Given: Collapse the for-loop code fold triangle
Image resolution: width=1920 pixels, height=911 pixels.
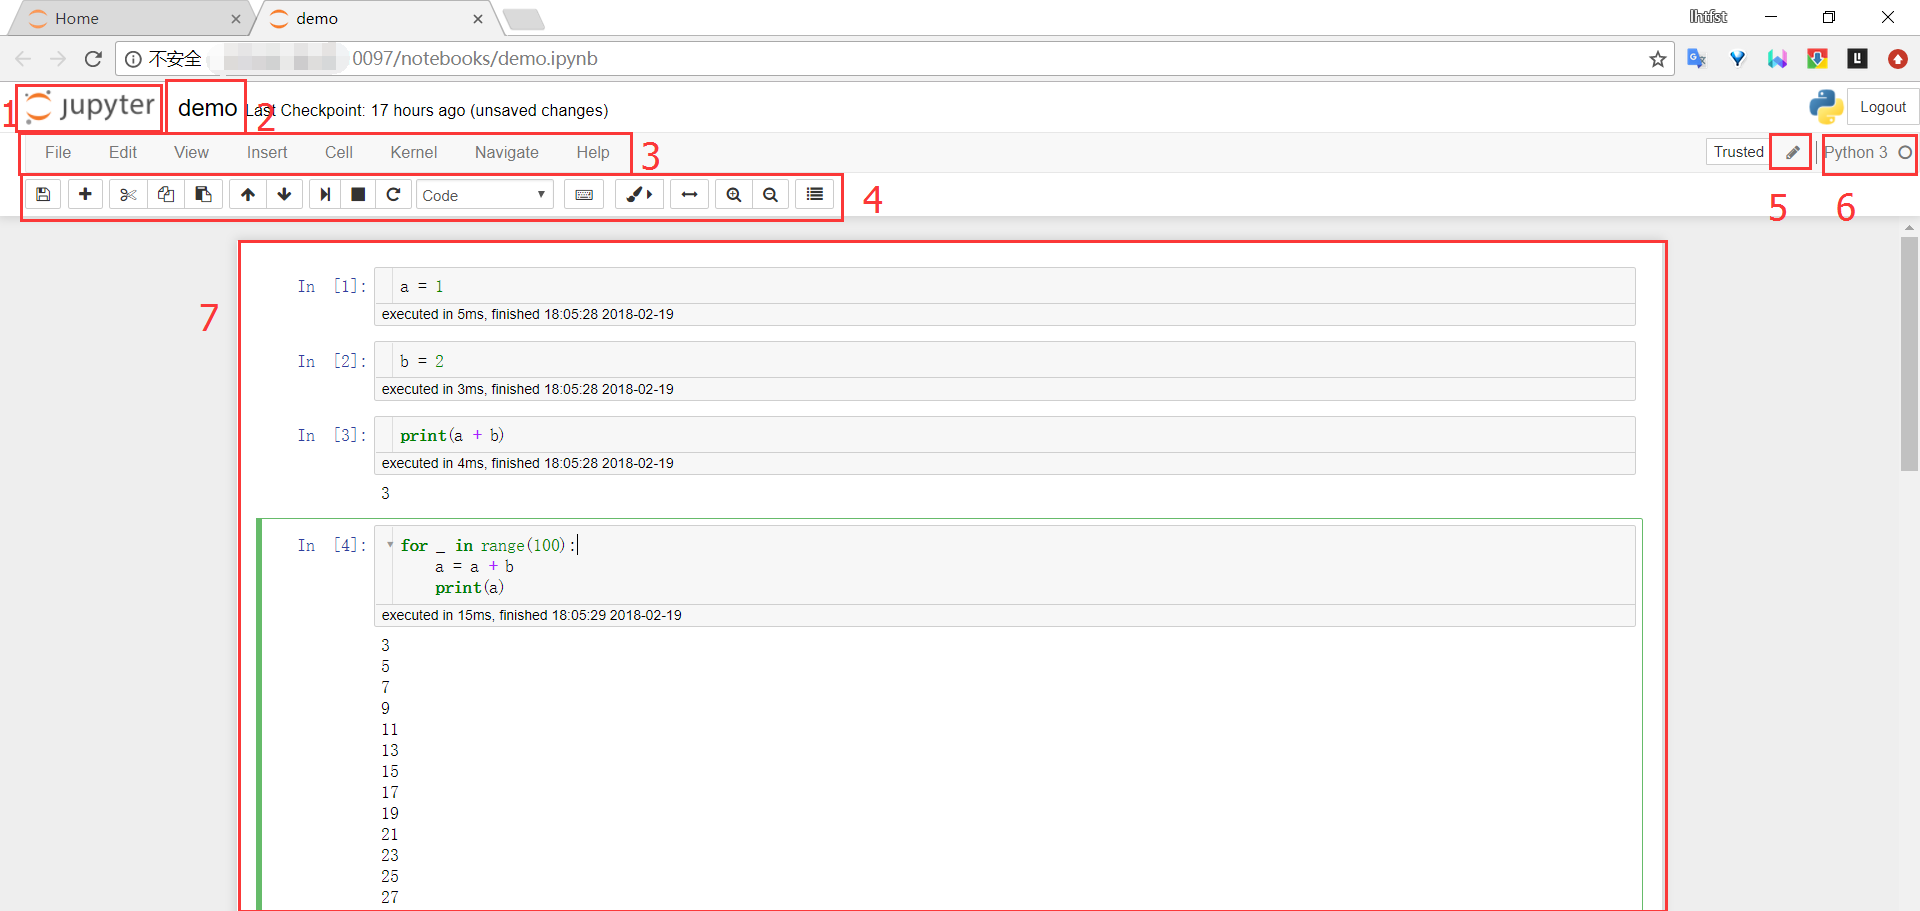Looking at the screenshot, I should [x=389, y=545].
